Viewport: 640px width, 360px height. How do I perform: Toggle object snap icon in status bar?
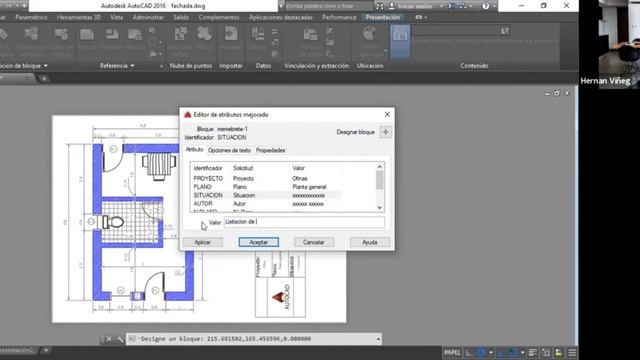click(x=513, y=352)
